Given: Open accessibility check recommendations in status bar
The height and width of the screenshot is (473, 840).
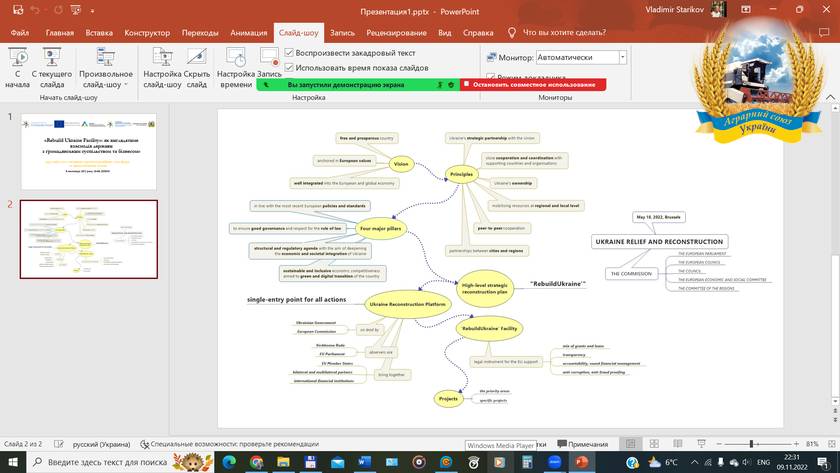Looking at the screenshot, I should click(229, 444).
